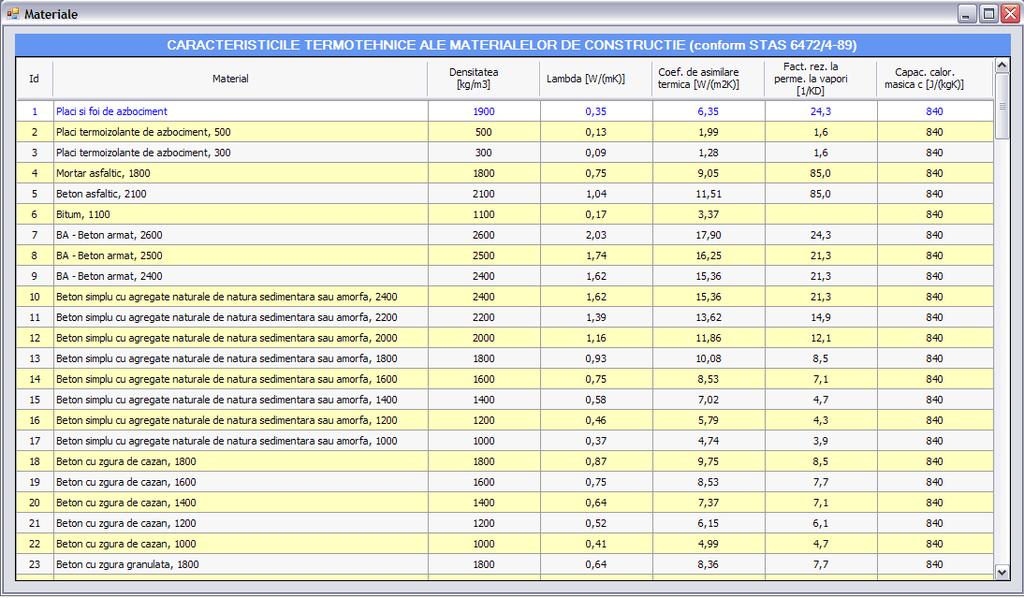The width and height of the screenshot is (1024, 598).
Task: Select 'Mortar asfaltic, 1800' row
Action: coord(504,173)
